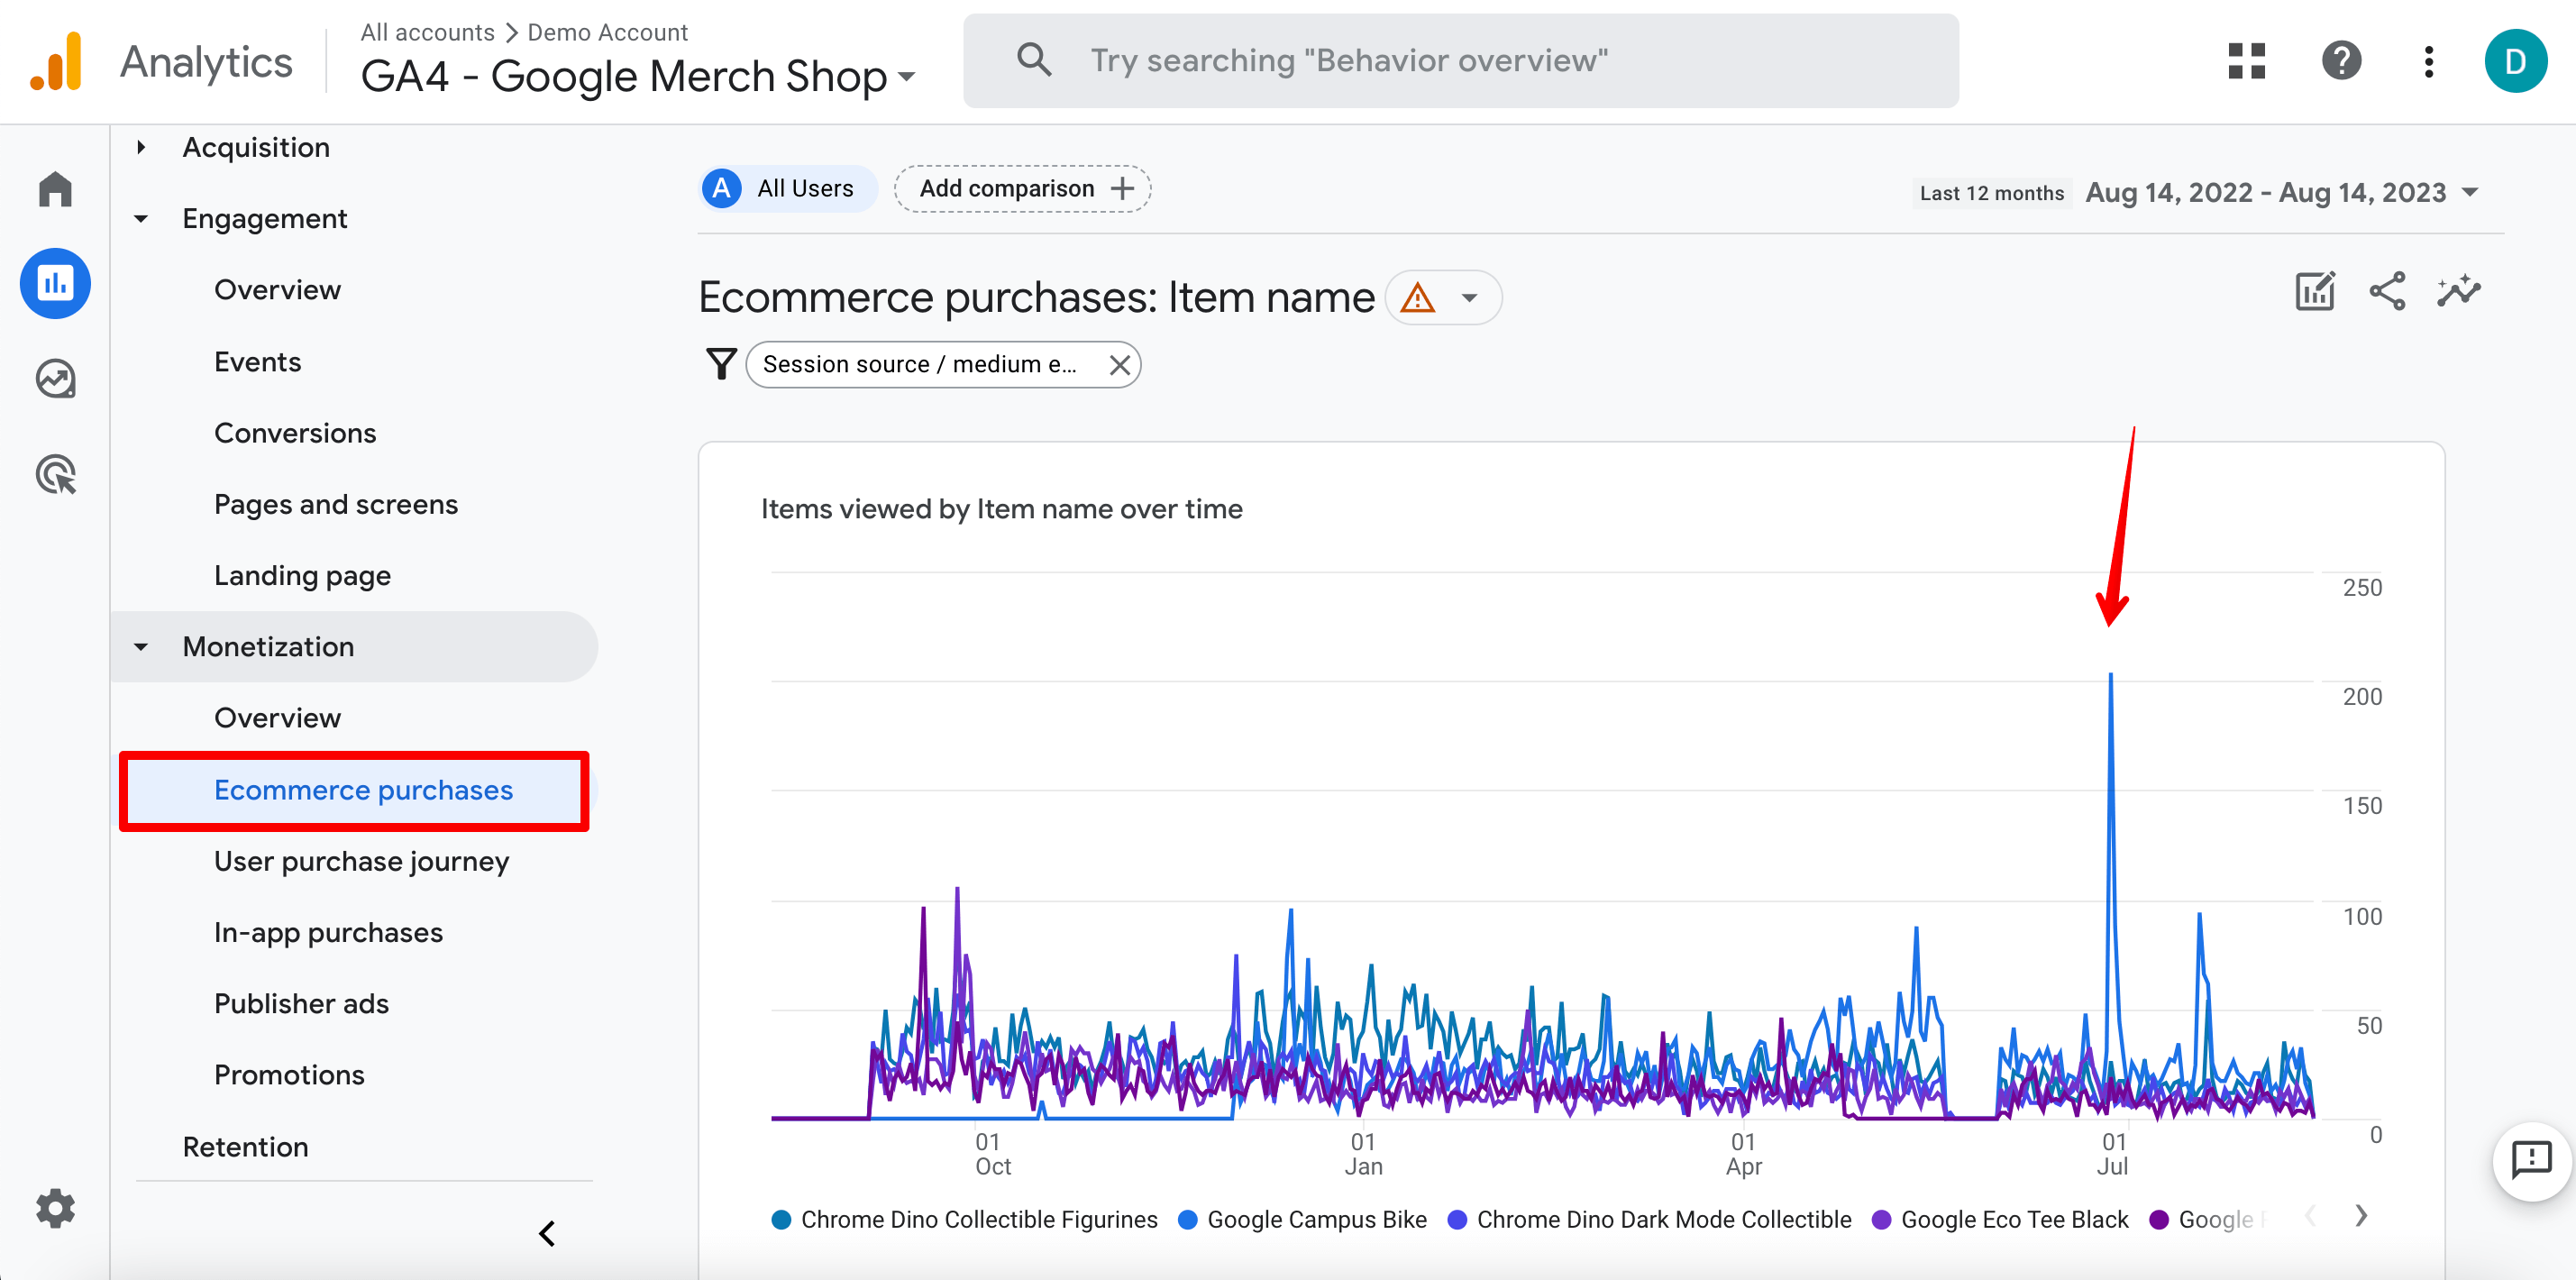Open the report title status dropdown arrow
The image size is (2576, 1280).
tap(1469, 298)
